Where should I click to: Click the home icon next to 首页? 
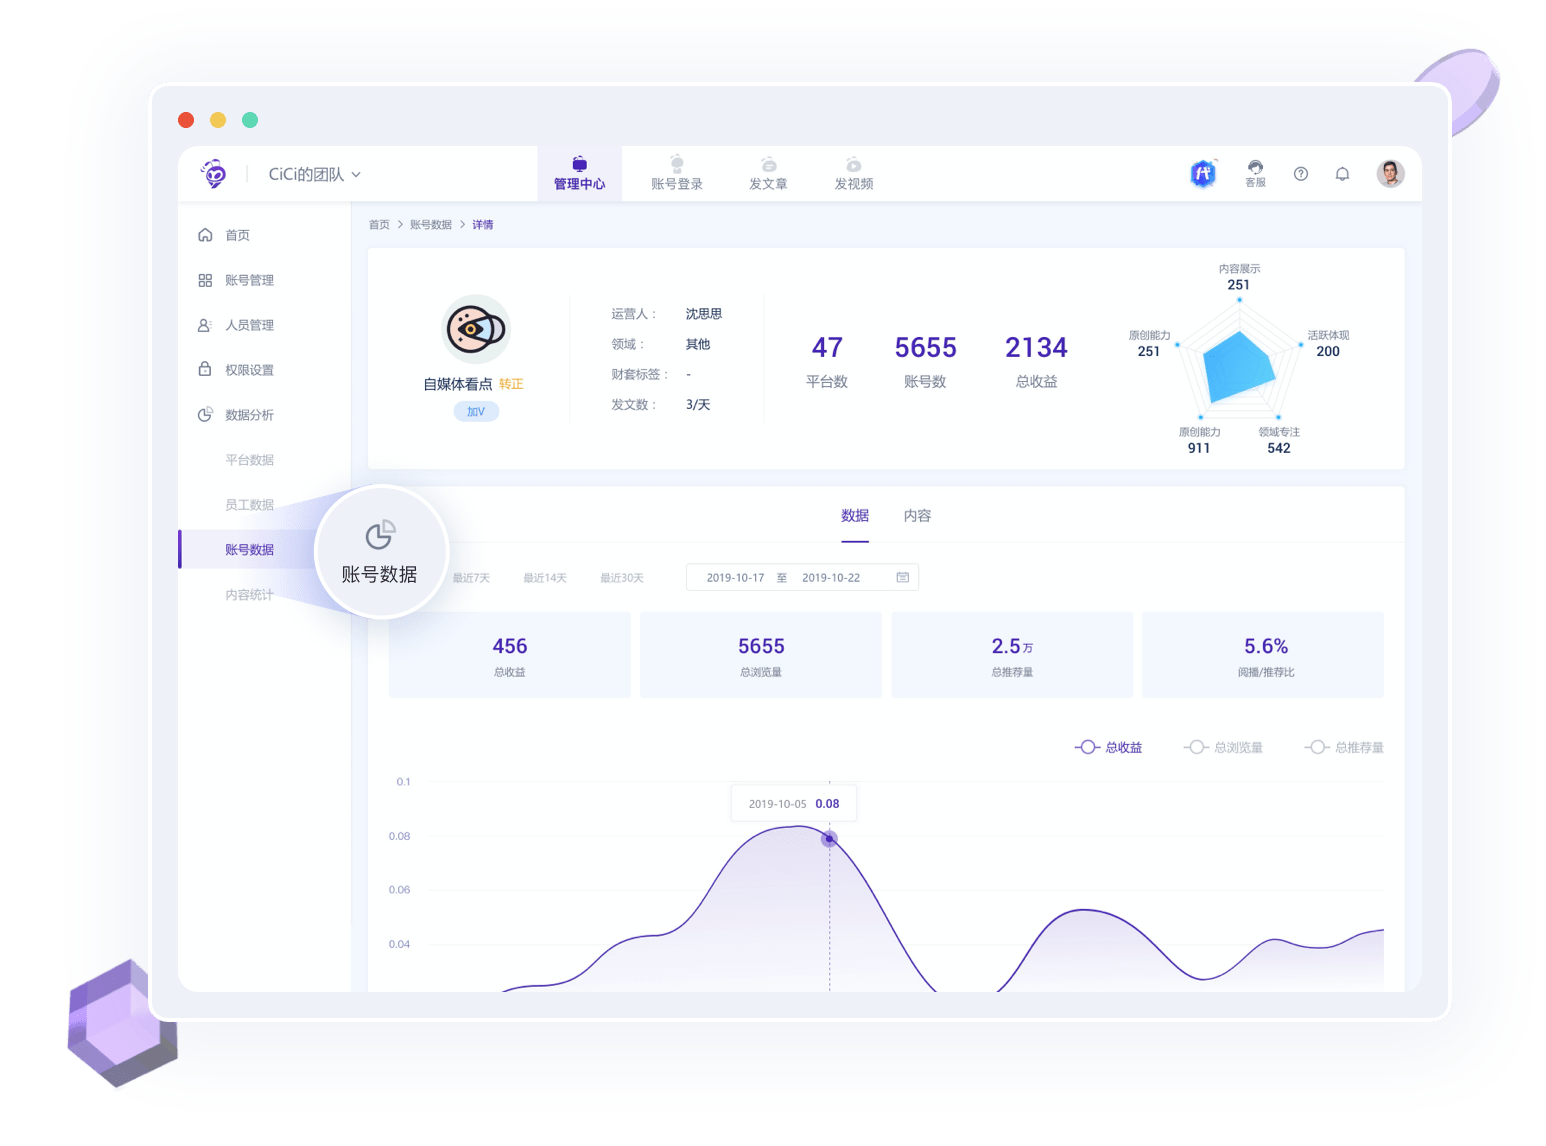(205, 235)
